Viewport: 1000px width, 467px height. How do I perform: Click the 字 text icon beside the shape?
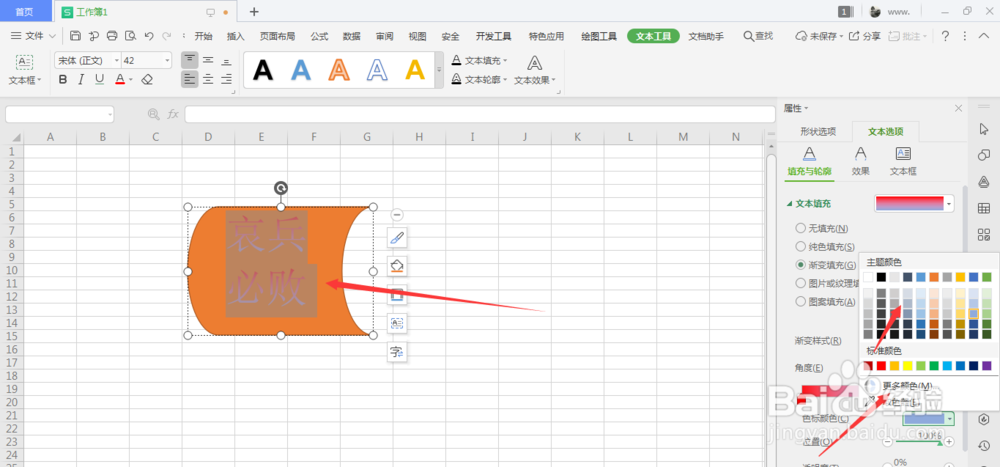(397, 352)
